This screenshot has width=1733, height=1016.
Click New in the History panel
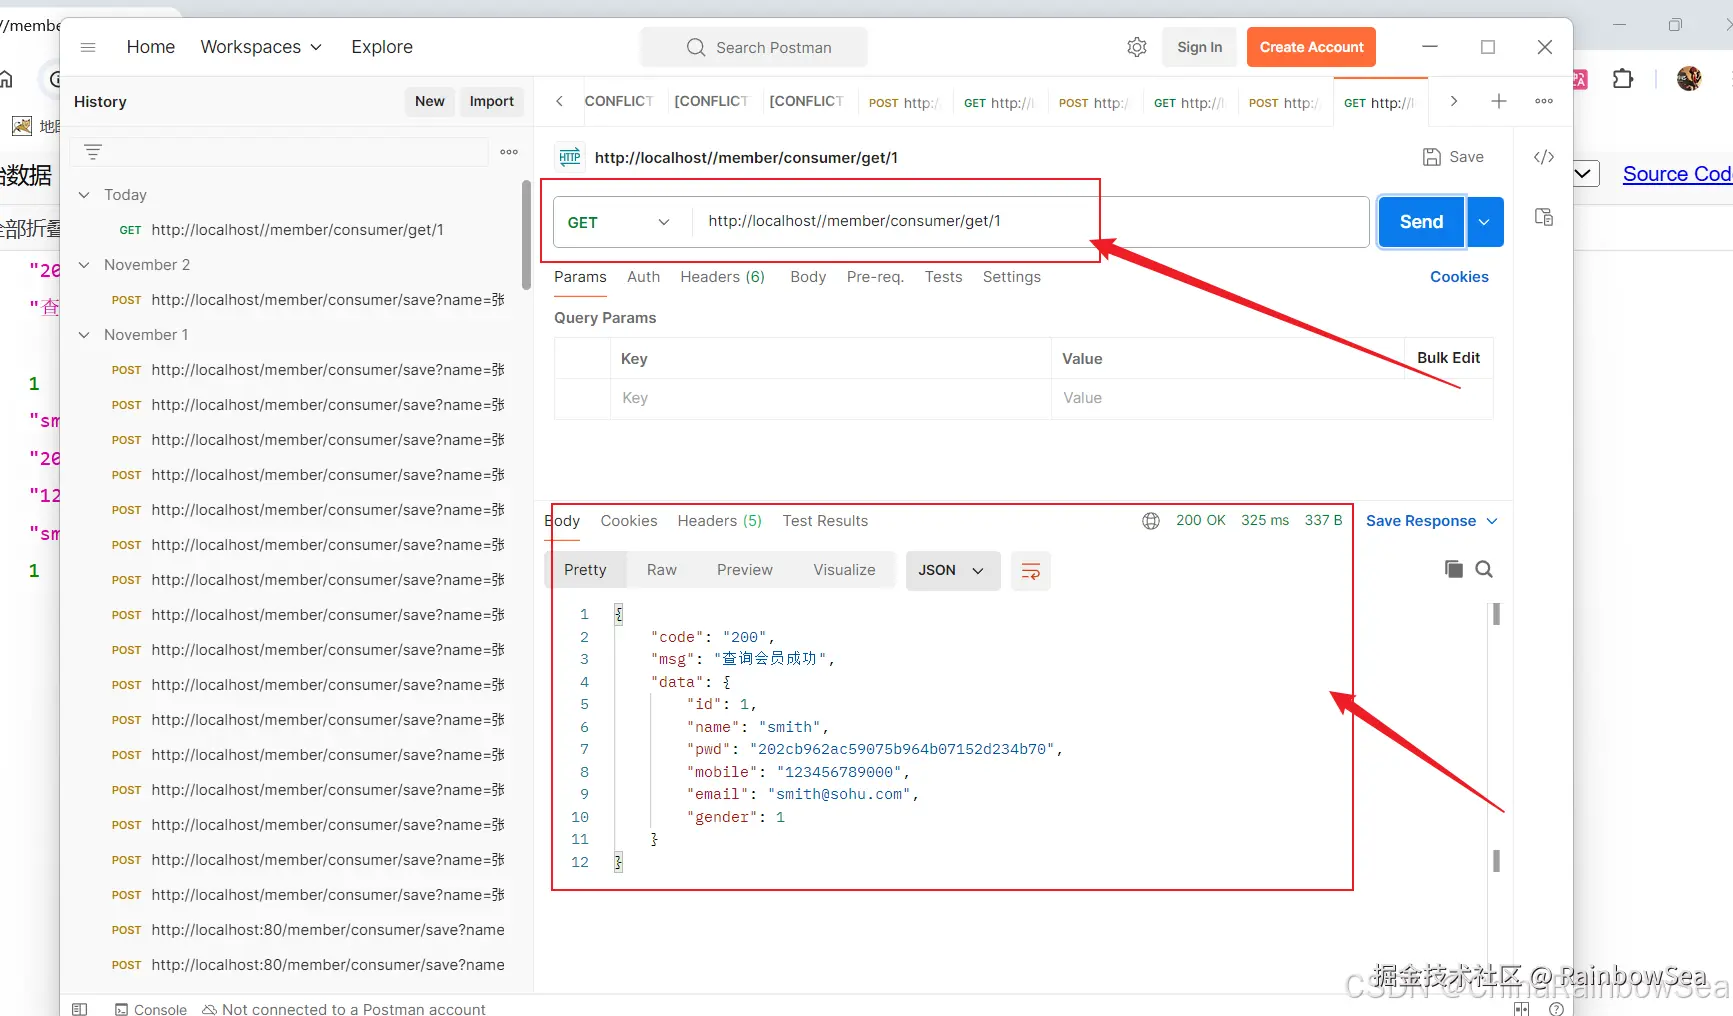(429, 101)
